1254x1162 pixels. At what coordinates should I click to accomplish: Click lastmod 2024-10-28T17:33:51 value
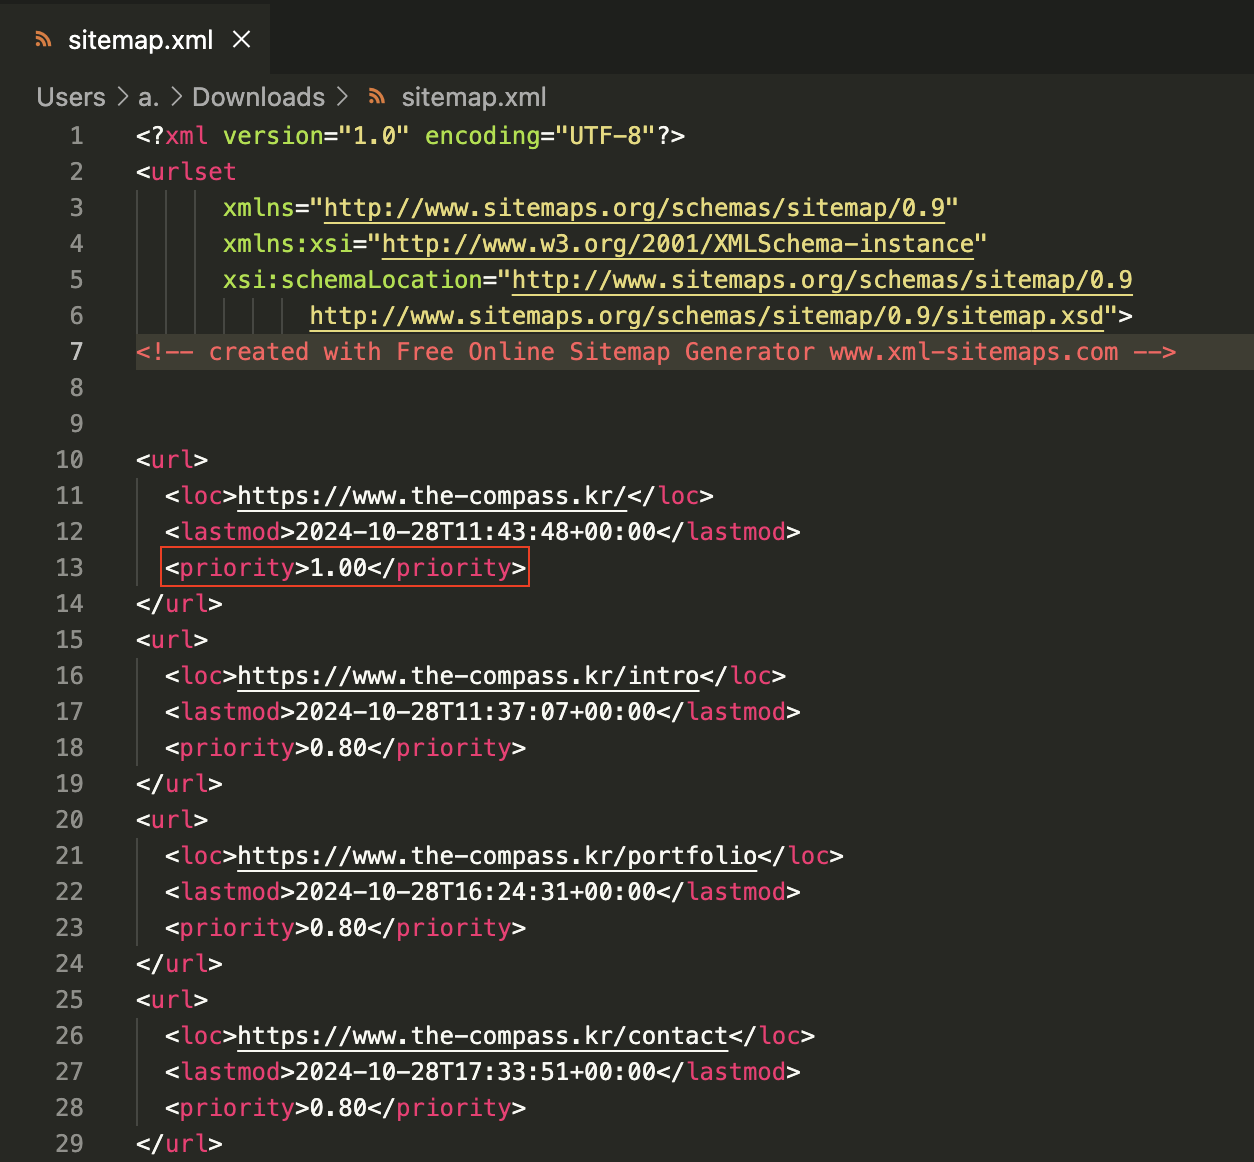475,1072
